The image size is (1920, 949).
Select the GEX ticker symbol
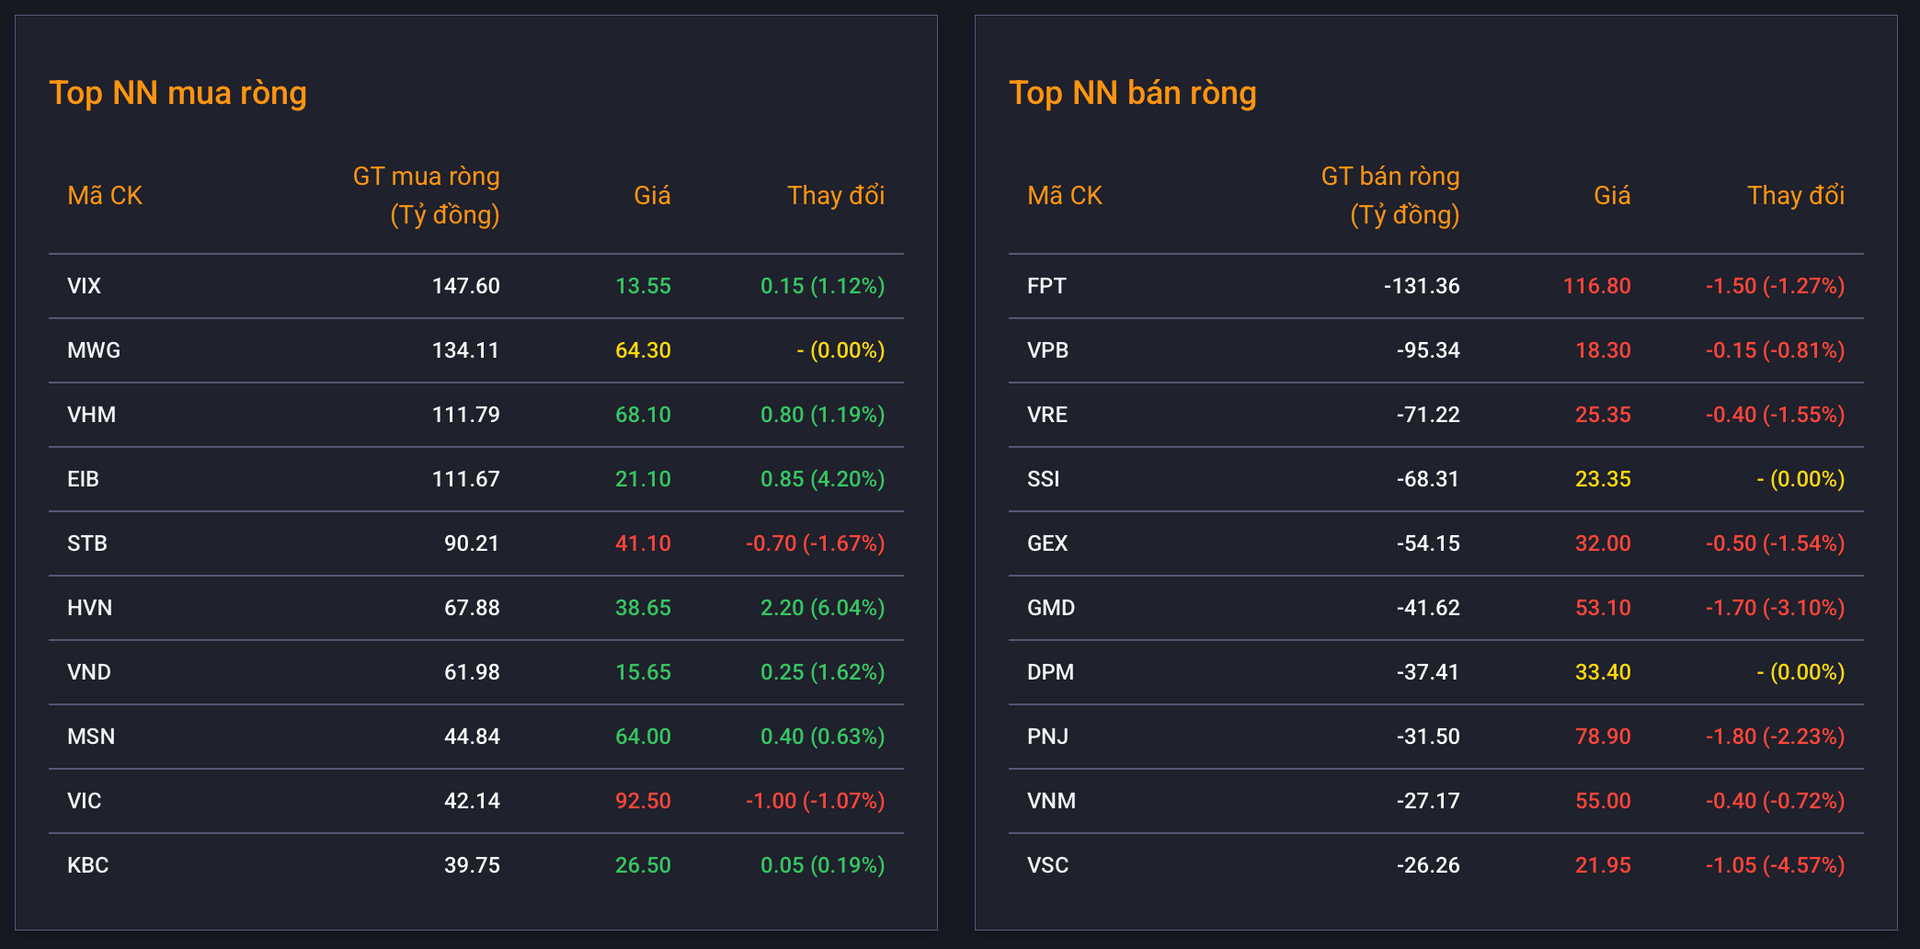pos(1047,543)
